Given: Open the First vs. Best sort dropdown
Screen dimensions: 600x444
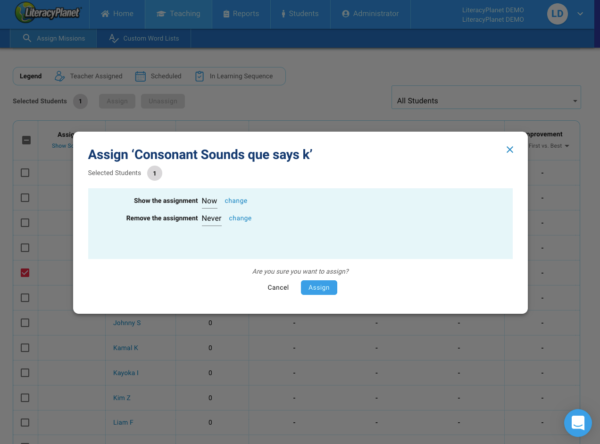Looking at the screenshot, I should [x=568, y=146].
